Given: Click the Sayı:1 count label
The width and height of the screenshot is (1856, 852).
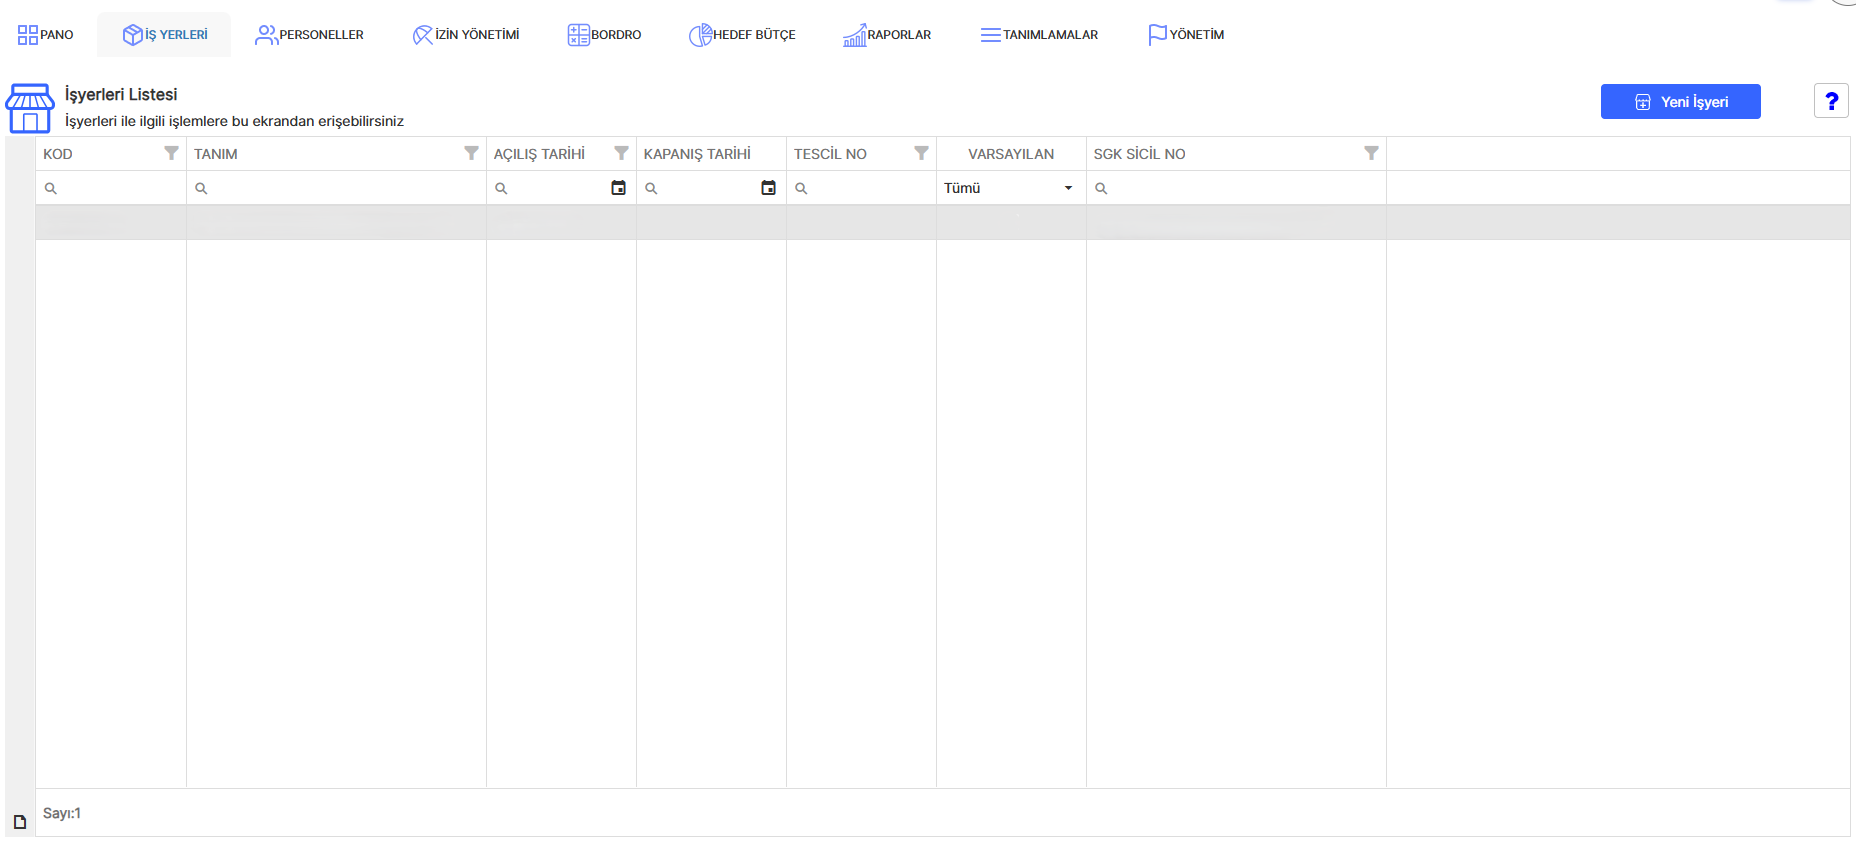Looking at the screenshot, I should click(62, 813).
